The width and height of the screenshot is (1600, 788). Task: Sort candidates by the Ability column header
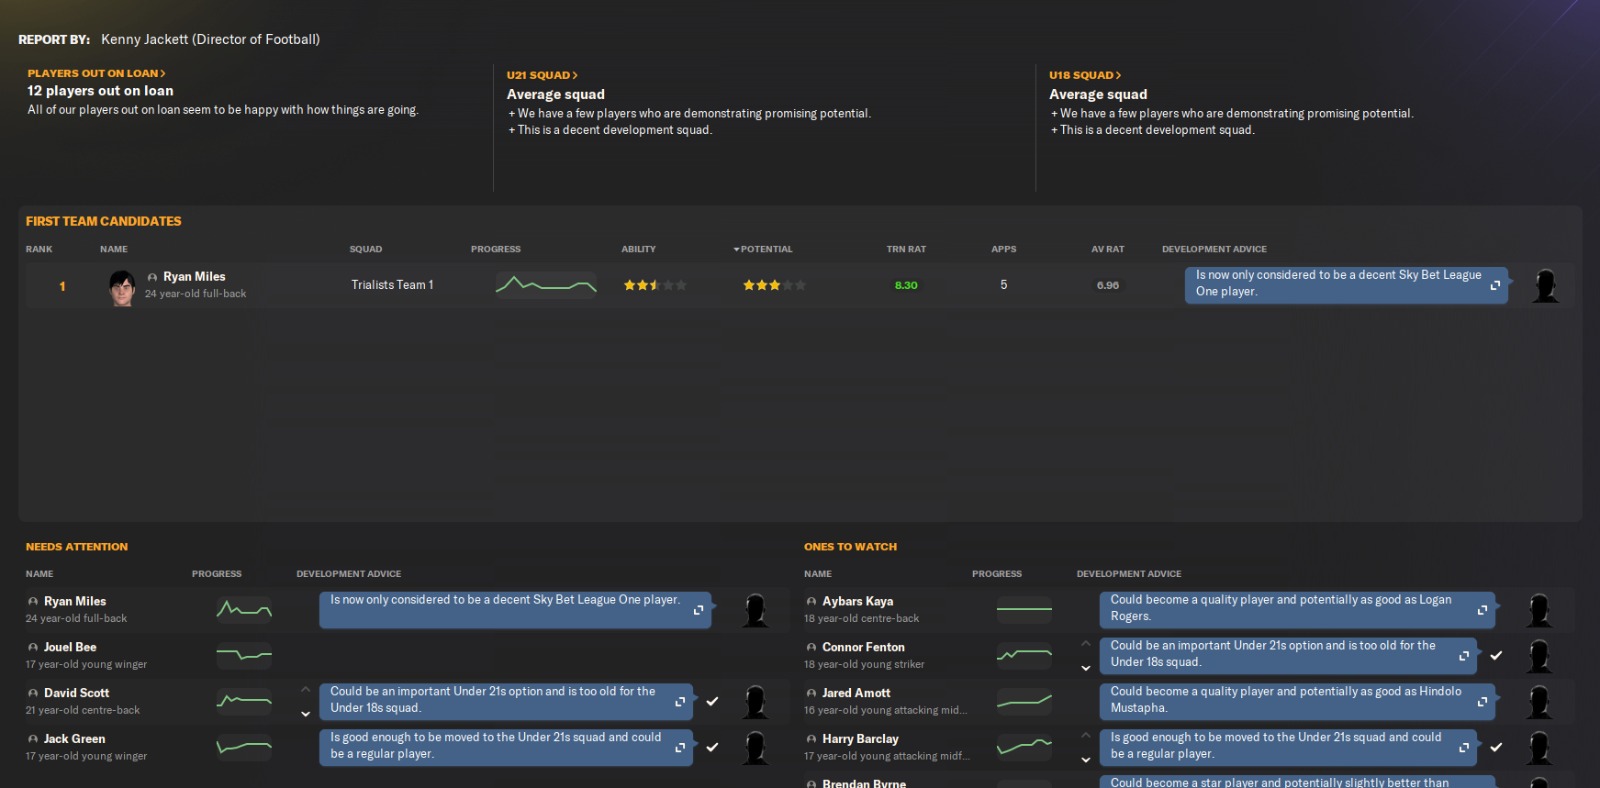638,249
